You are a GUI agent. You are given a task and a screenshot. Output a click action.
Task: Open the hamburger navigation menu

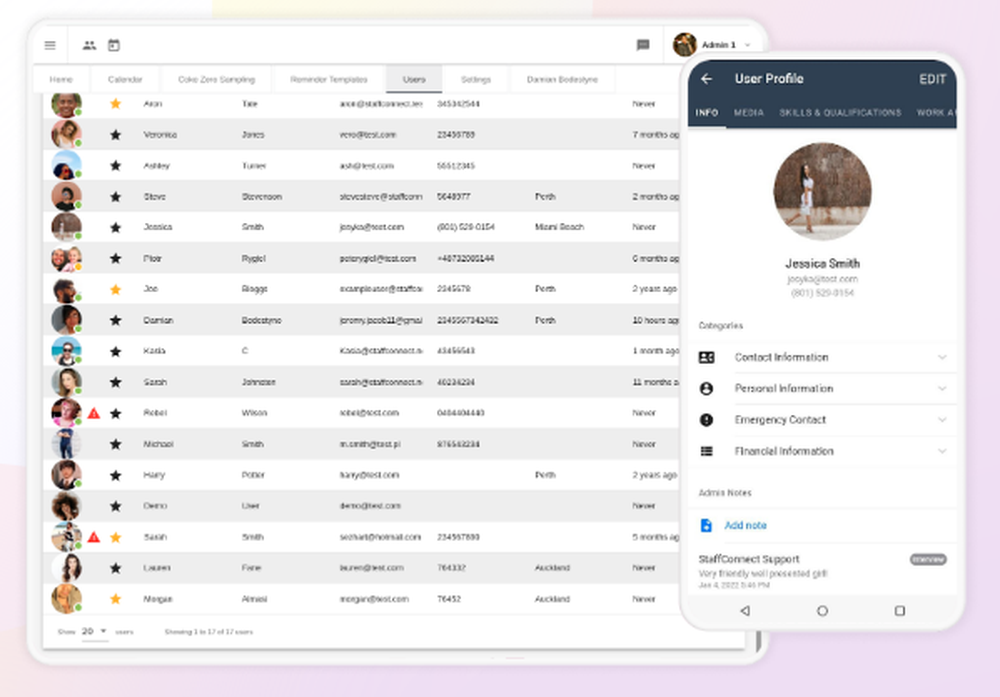click(x=49, y=44)
